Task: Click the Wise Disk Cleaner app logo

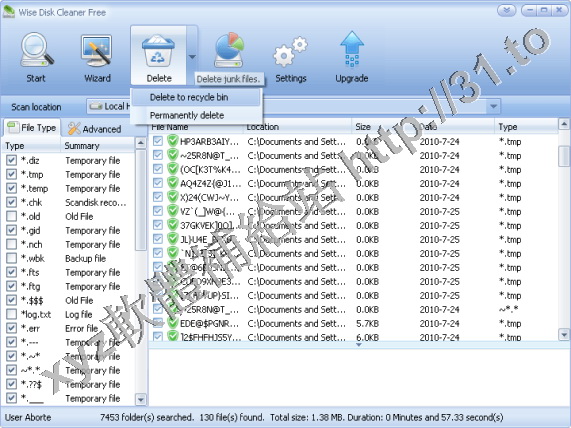Action: click(x=8, y=12)
